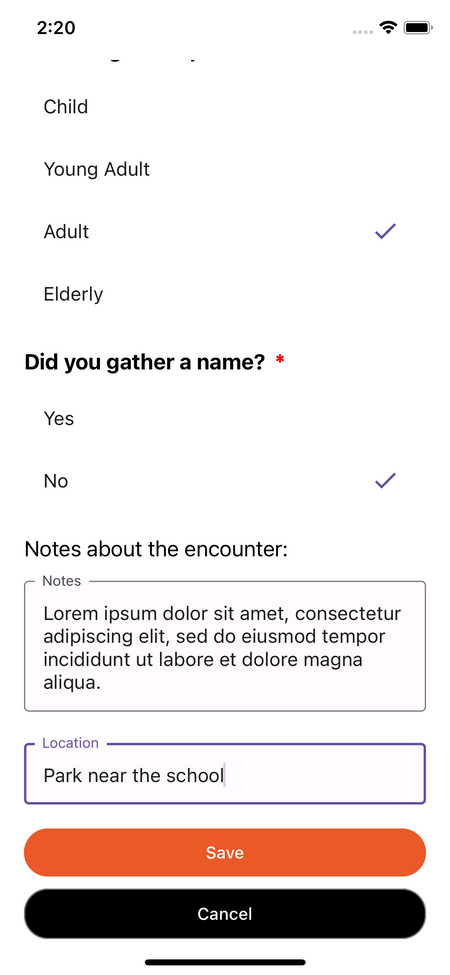Tap the 2:20 clock in status bar
This screenshot has height=975, width=450.
(x=56, y=28)
